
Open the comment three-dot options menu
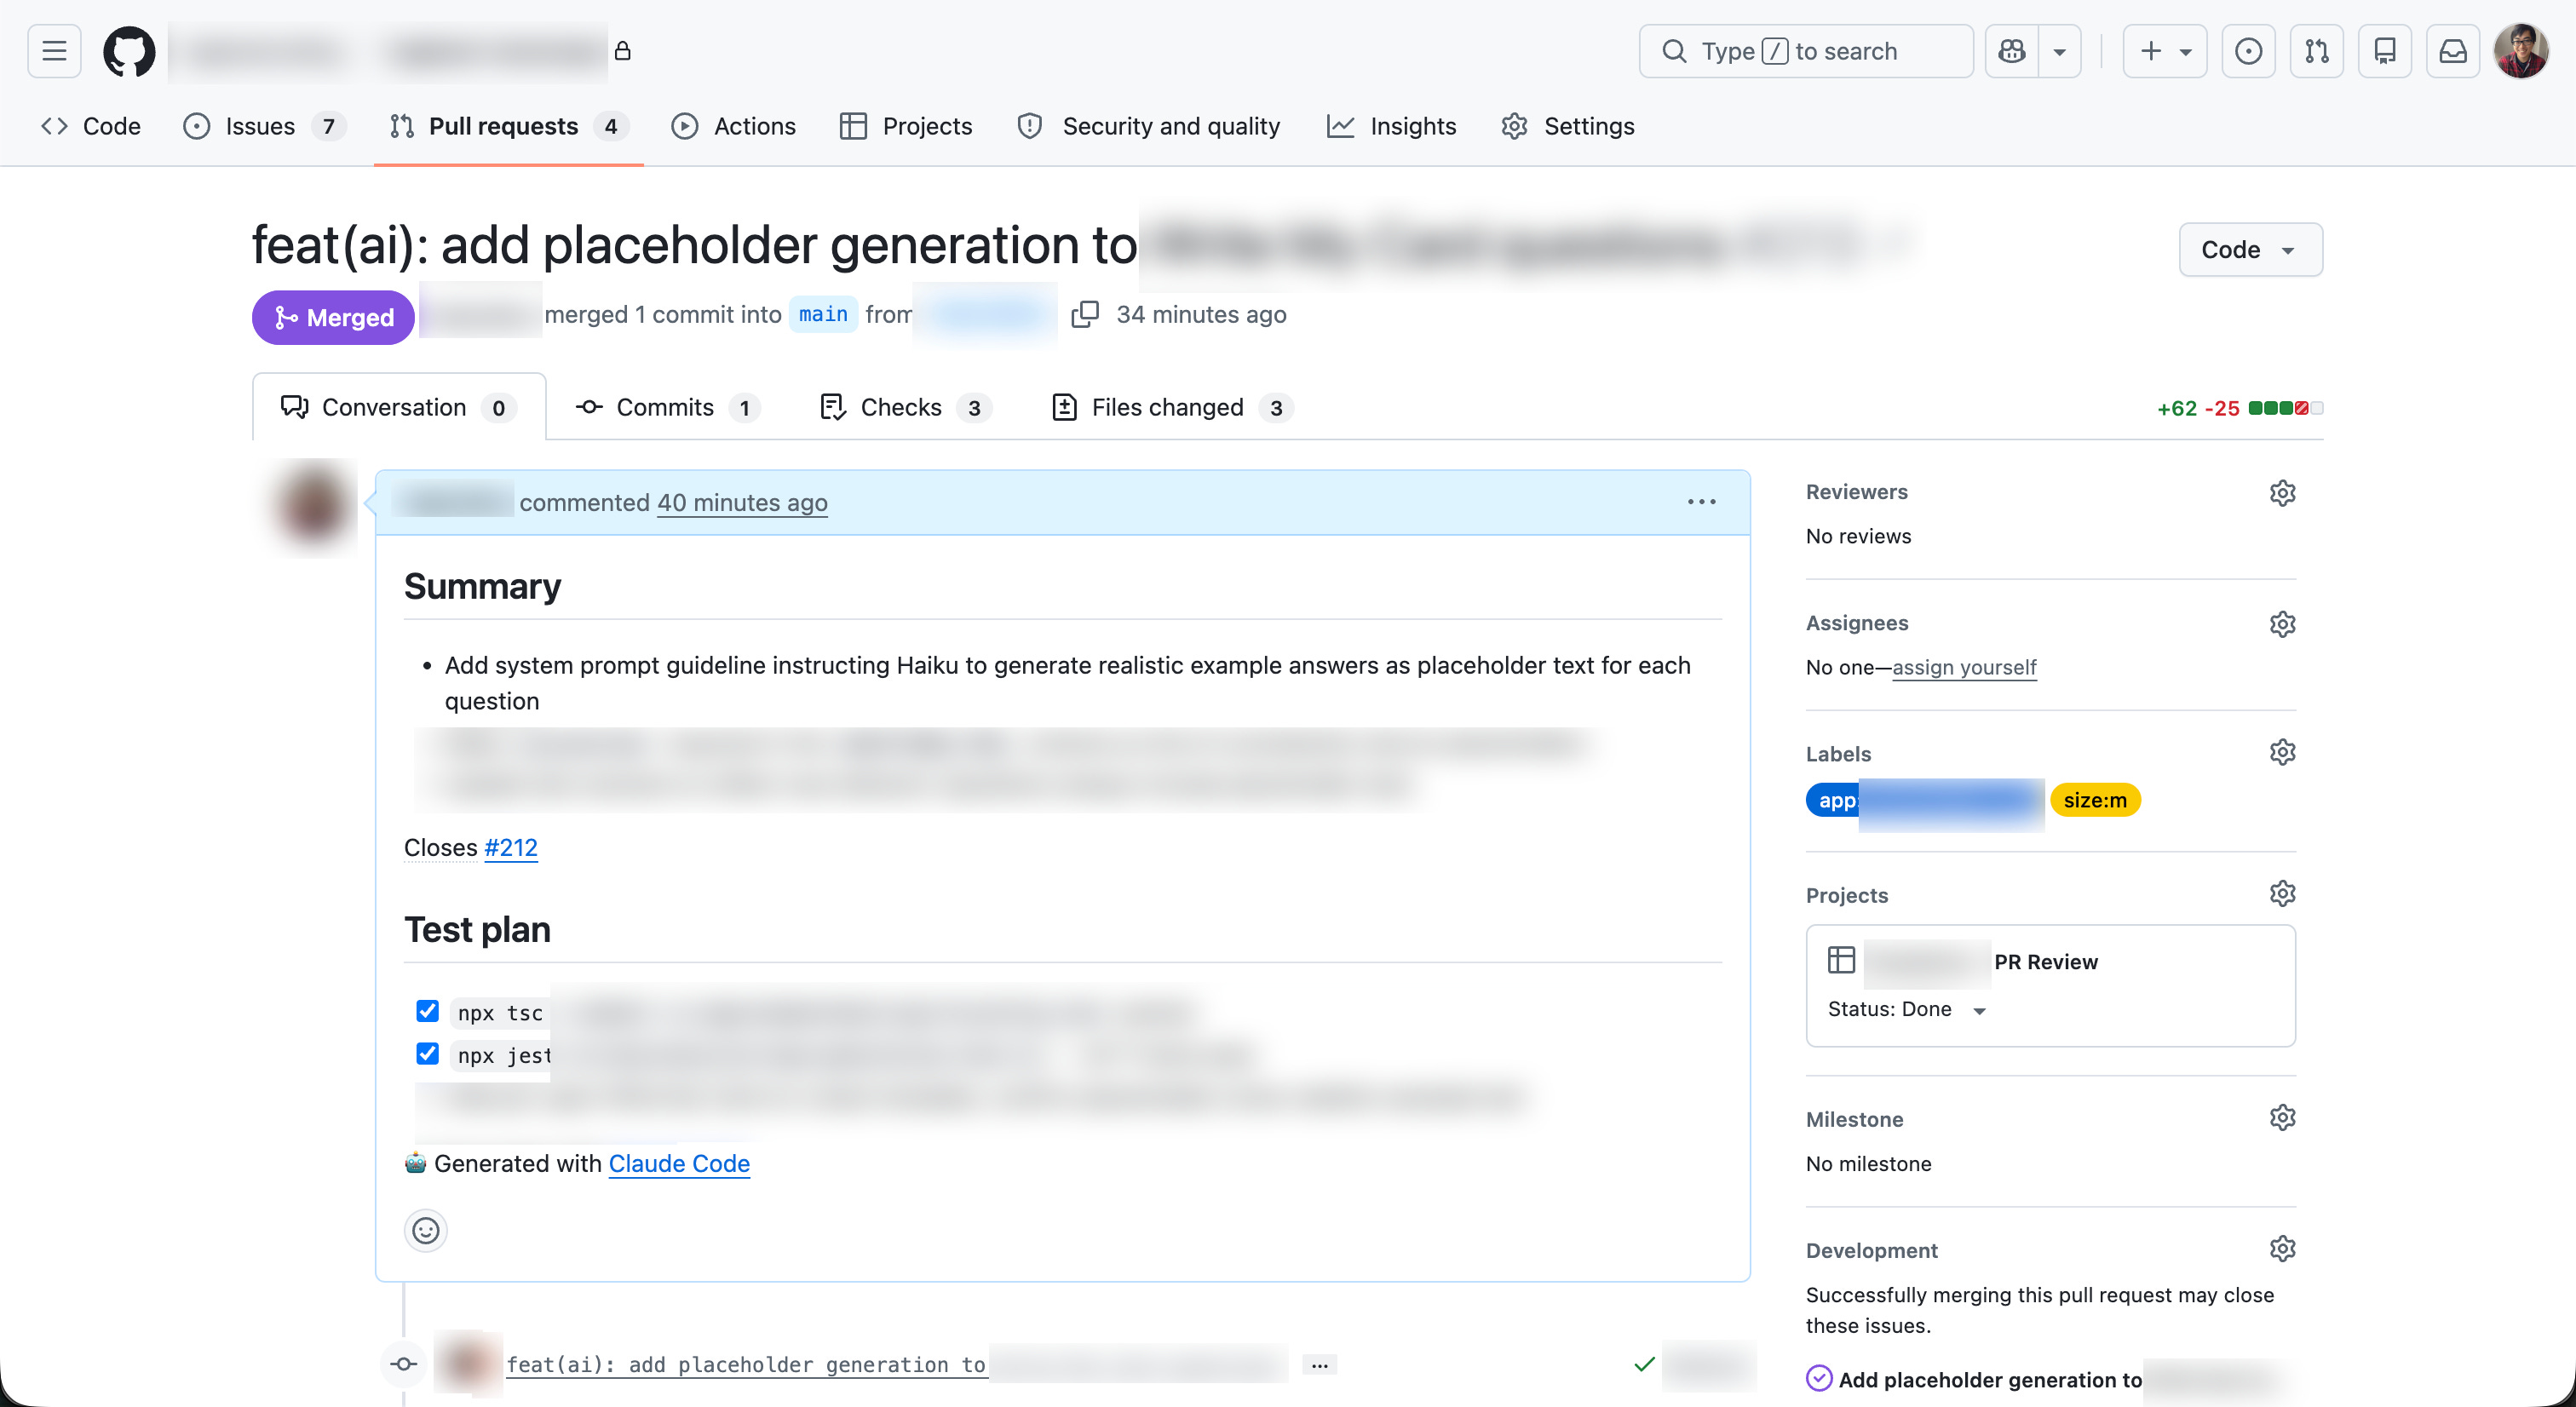[1701, 502]
